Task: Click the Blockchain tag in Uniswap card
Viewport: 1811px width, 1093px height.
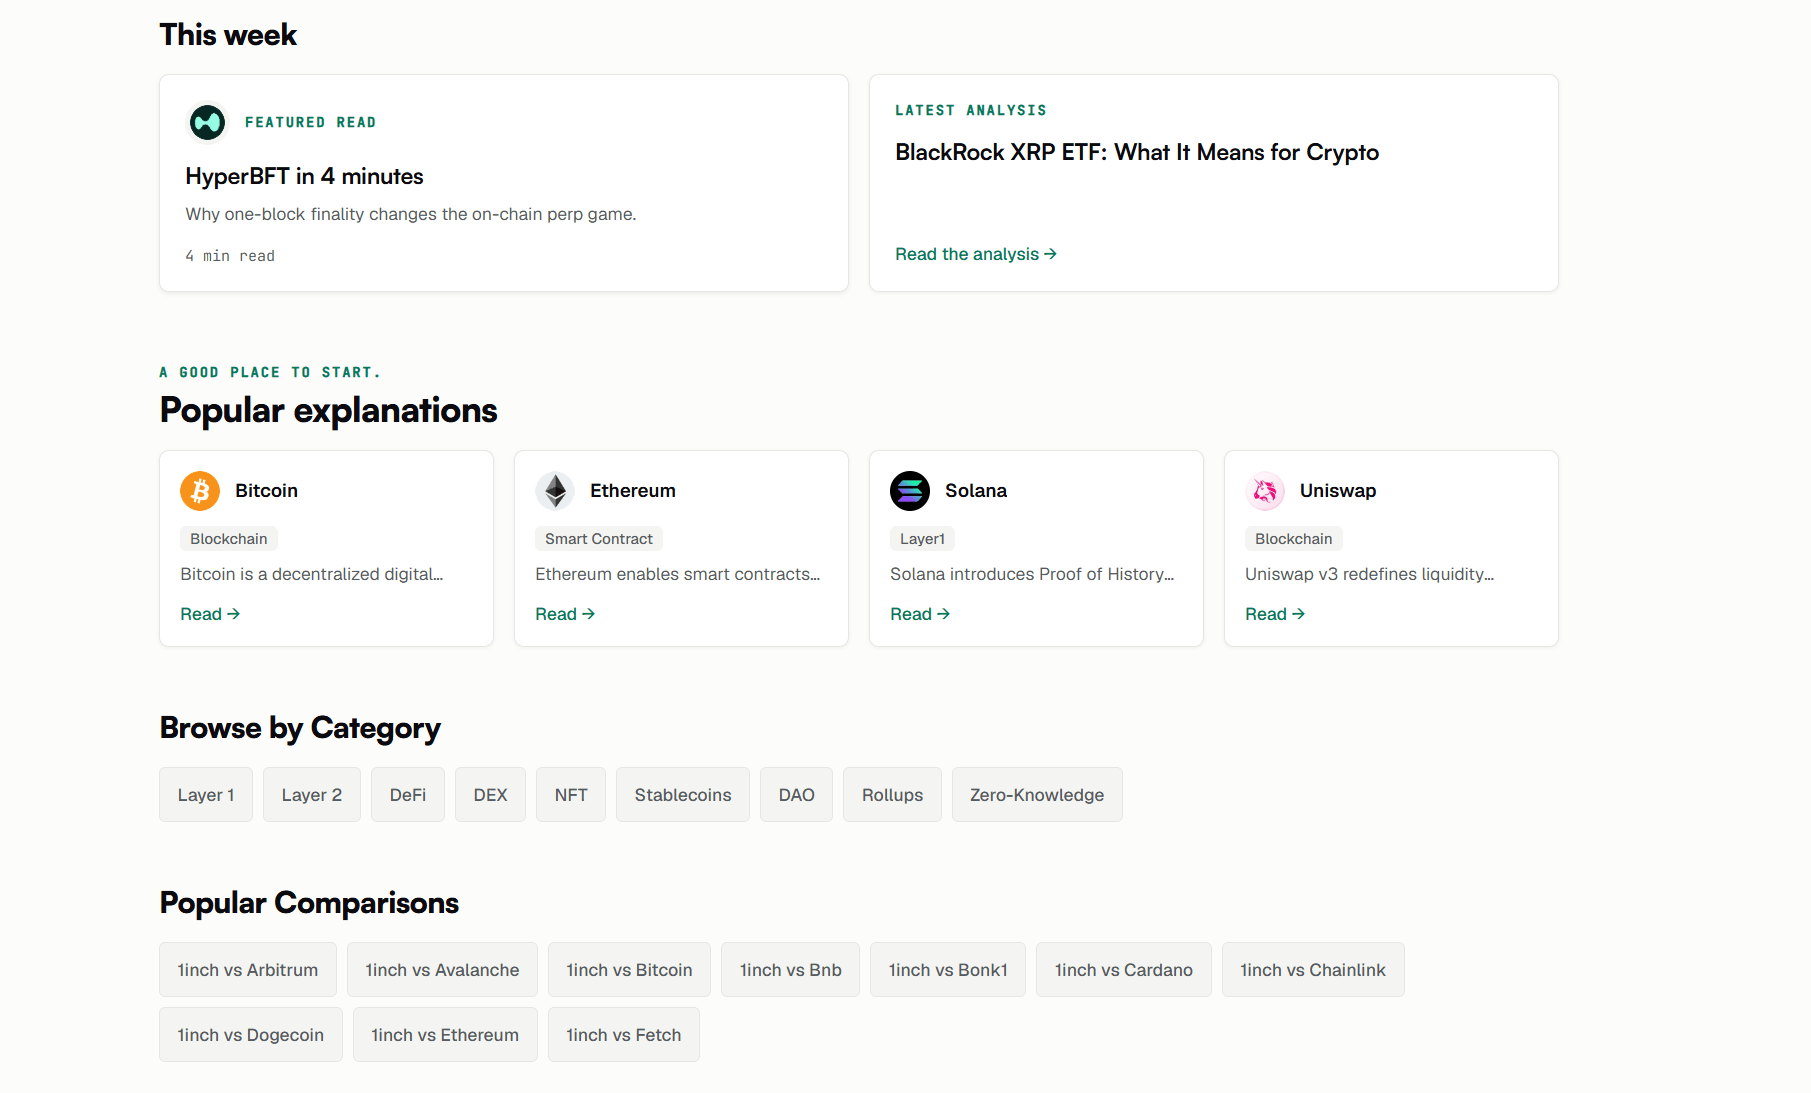Action: point(1294,539)
